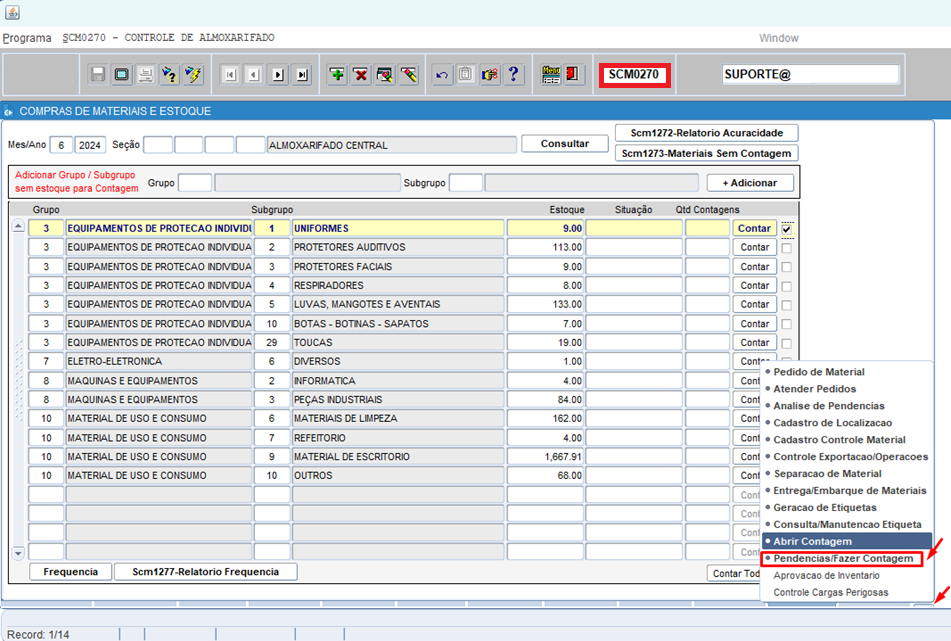
Task: Click the 1,667.91 stock value cell
Action: 545,457
